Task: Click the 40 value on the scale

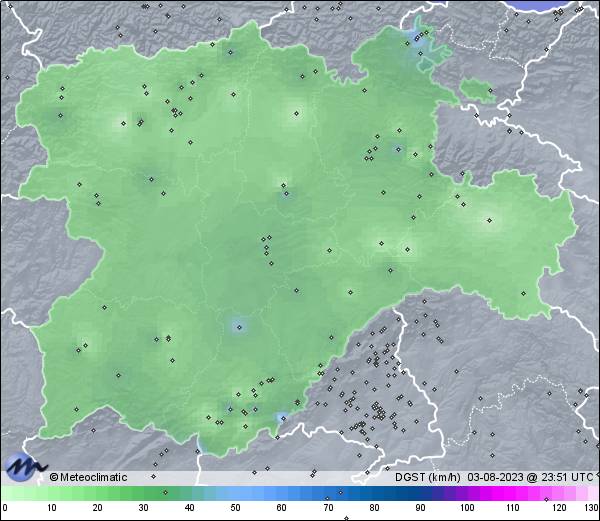Action: pos(189,508)
